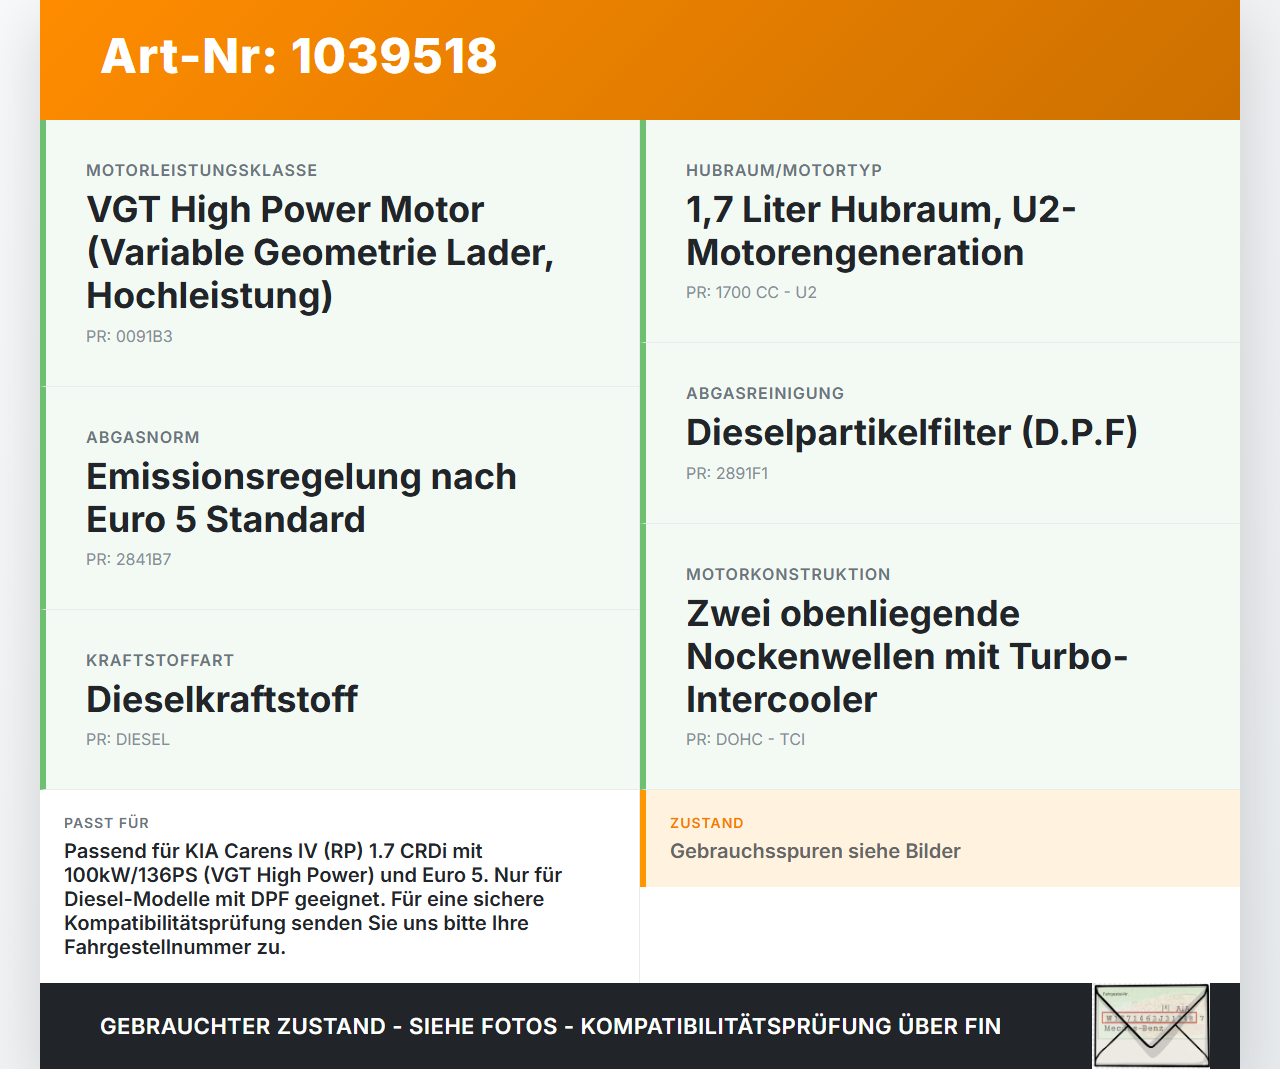Click the HUBRAUM/MOTORTYP label
This screenshot has height=1070, width=1280.
(x=784, y=170)
